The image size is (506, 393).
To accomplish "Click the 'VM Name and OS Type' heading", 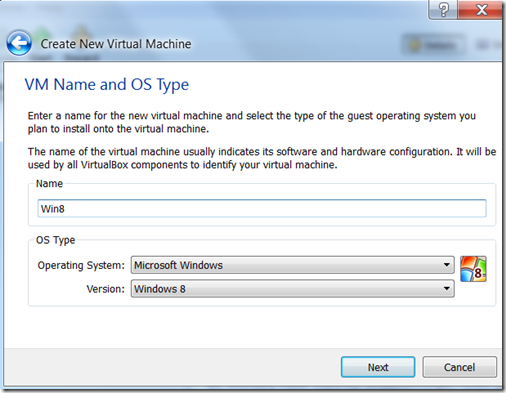I will [x=107, y=85].
